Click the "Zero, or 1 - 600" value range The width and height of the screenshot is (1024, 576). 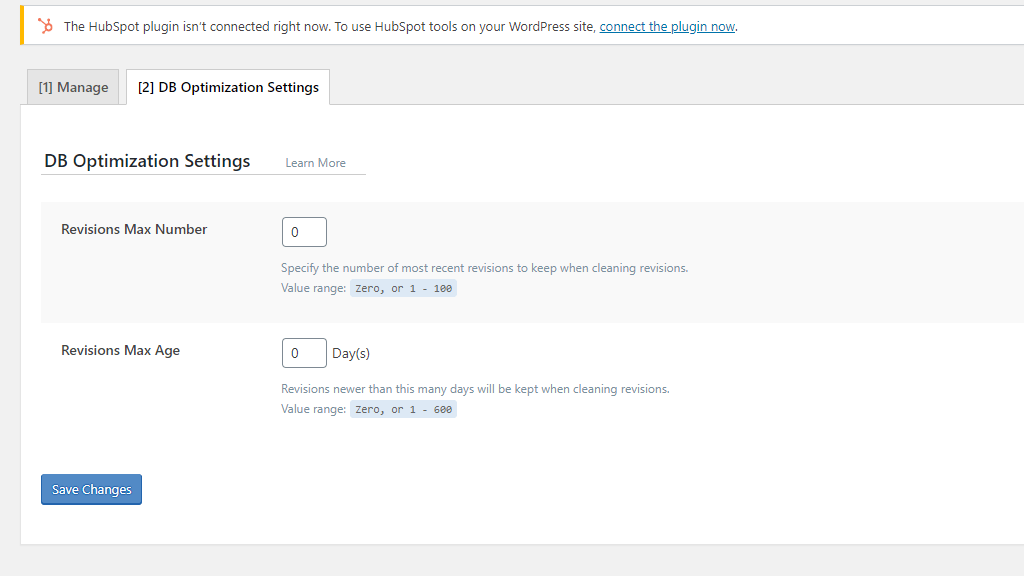(404, 409)
